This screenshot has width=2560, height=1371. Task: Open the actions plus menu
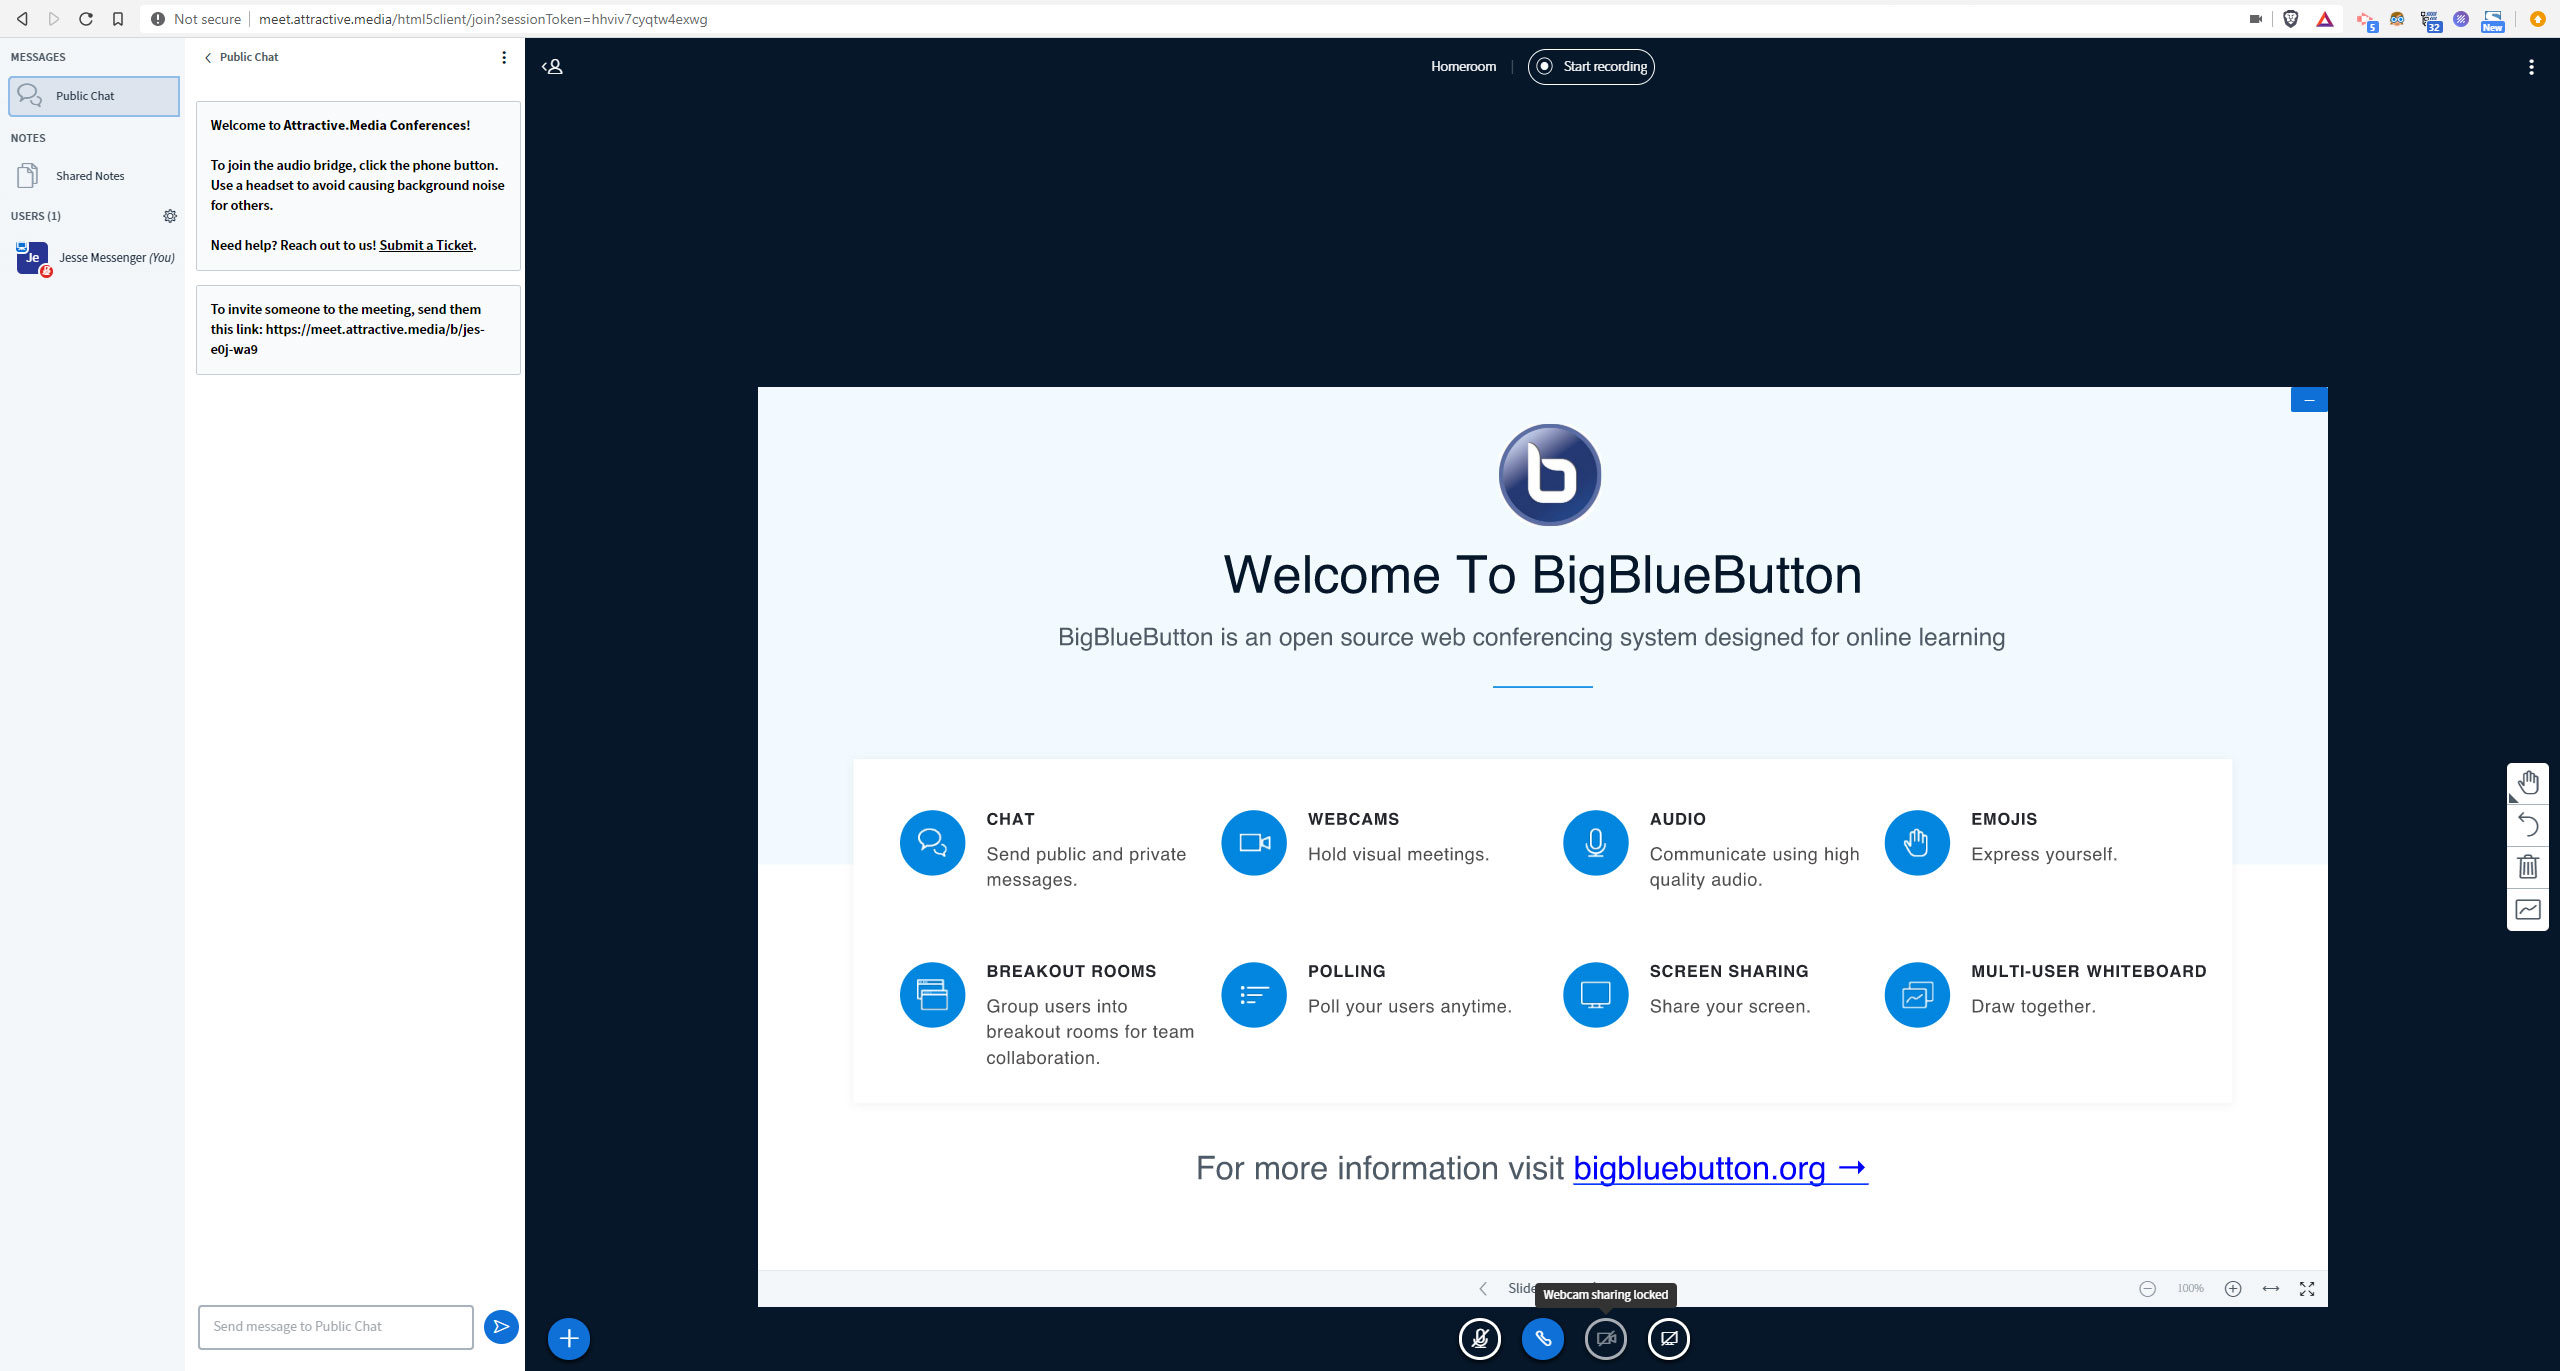coord(567,1338)
